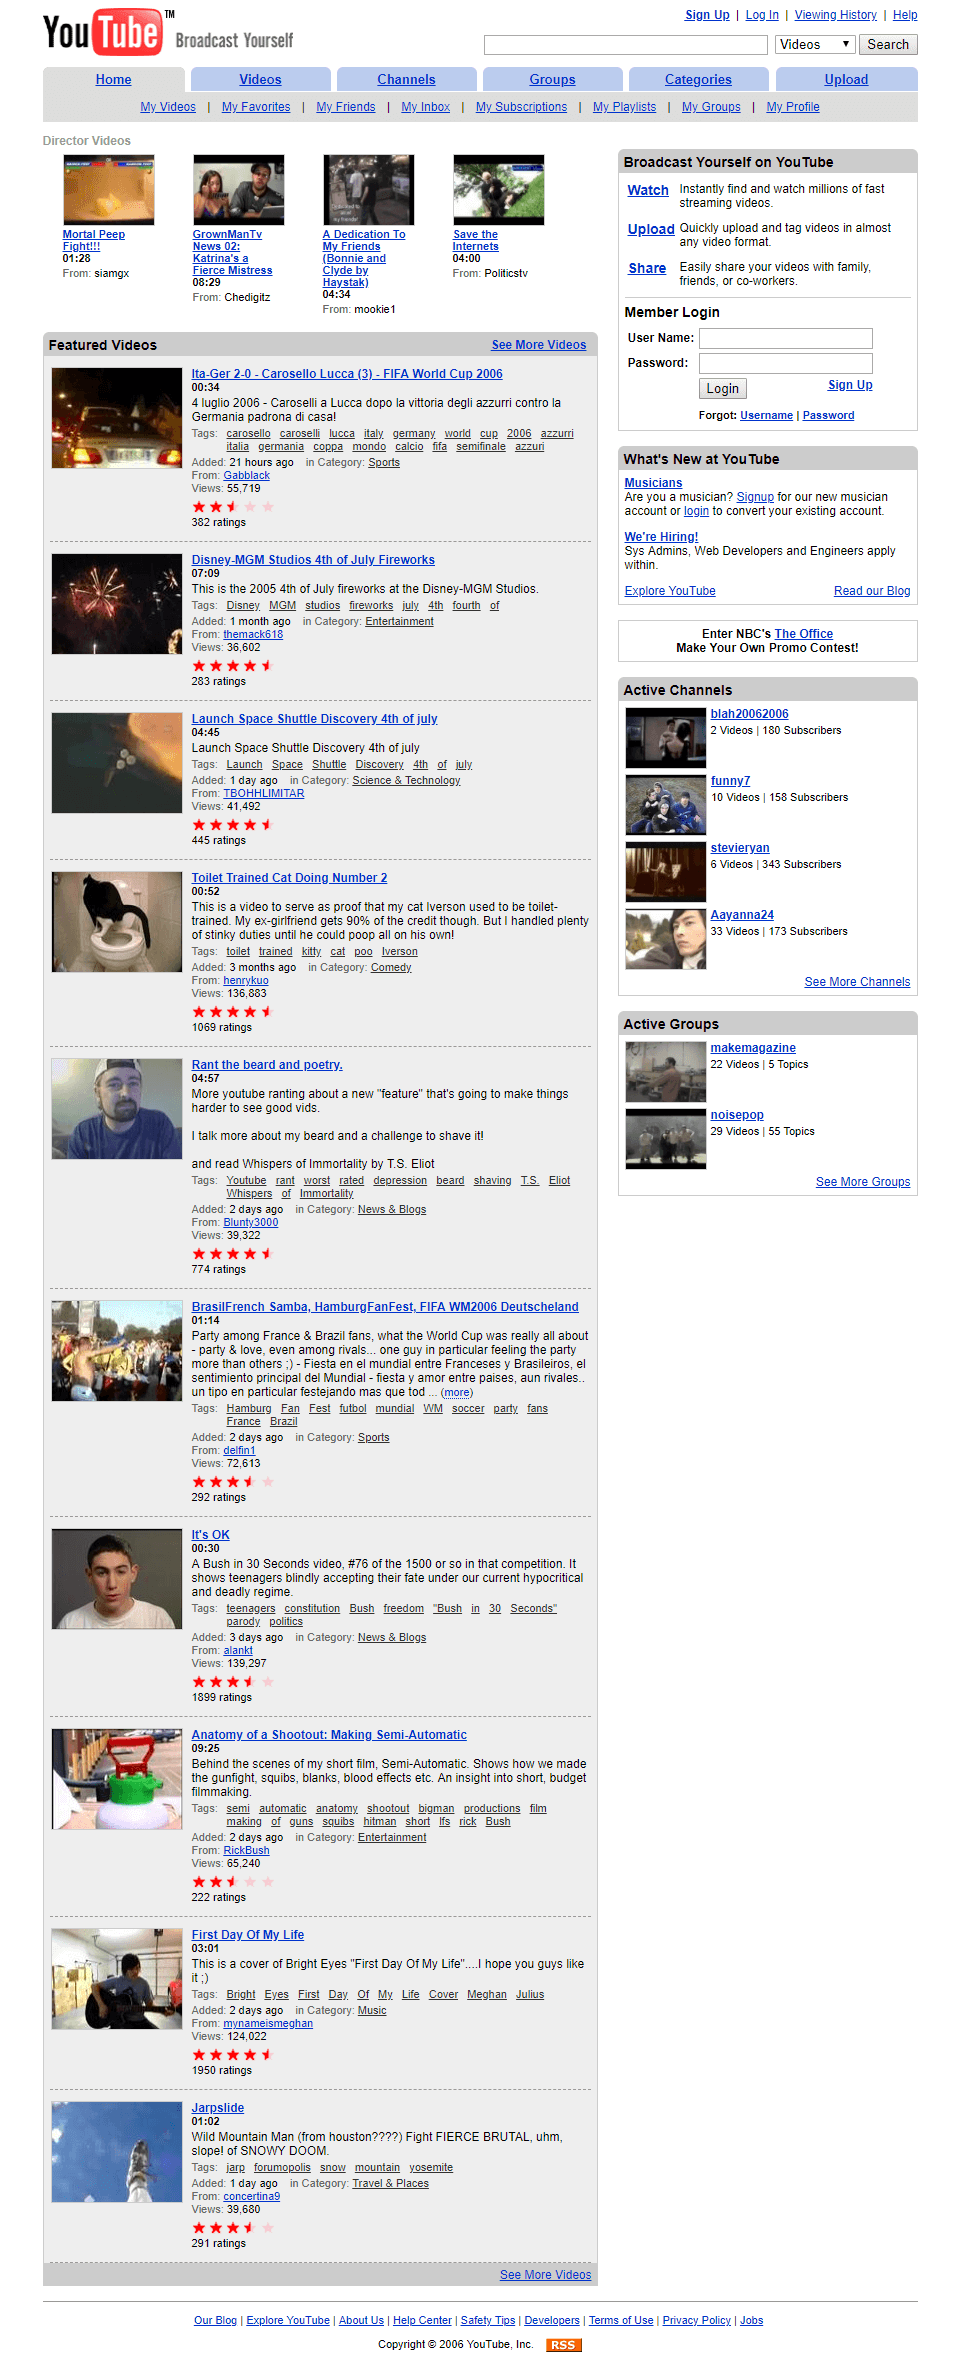Click the User Name input field
Screen dimensions: 960x2370
785,338
